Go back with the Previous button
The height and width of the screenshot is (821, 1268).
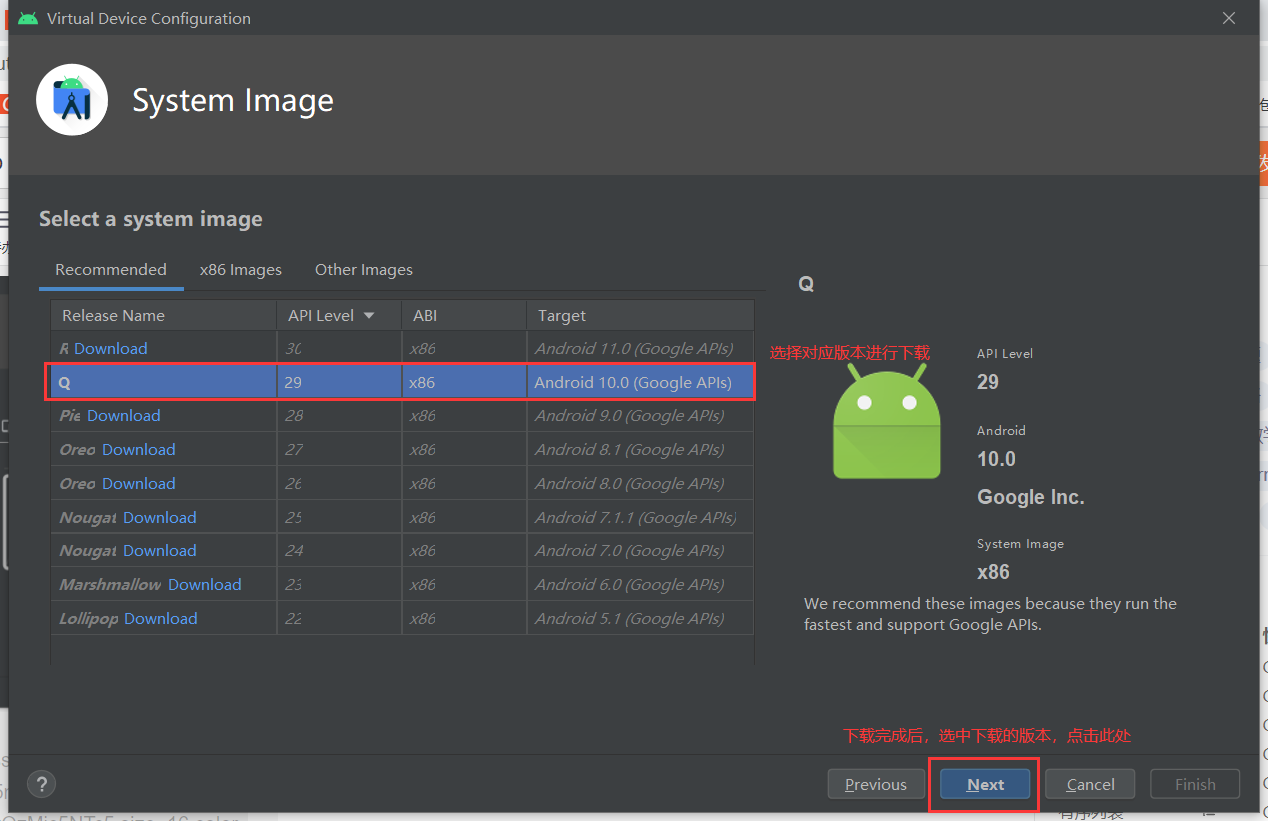[x=876, y=784]
